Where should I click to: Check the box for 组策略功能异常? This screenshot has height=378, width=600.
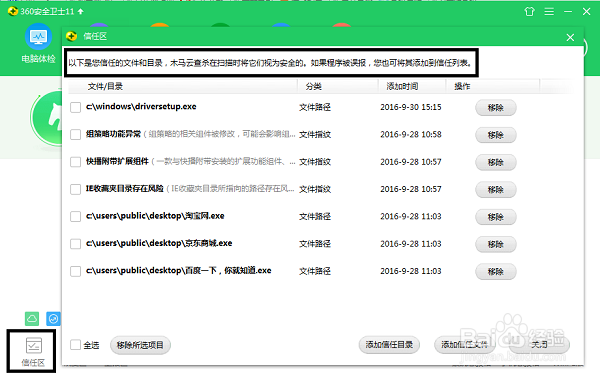click(x=75, y=135)
